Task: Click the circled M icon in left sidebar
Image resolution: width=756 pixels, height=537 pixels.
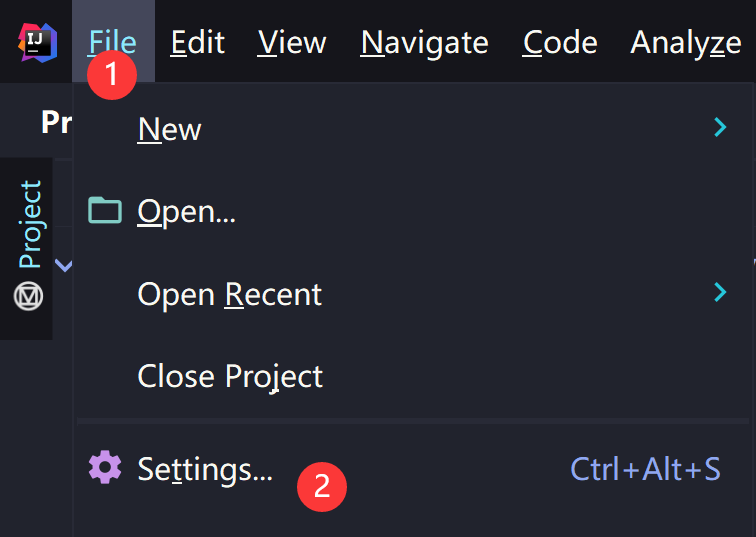Action: (x=28, y=296)
